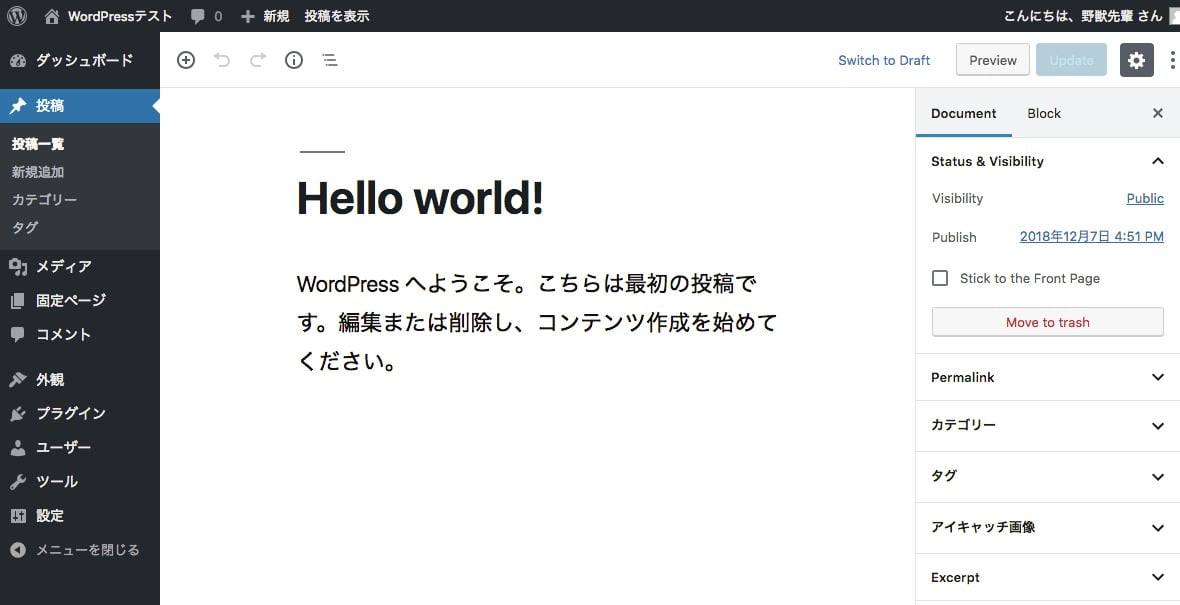Click Switch to Draft
1180x605 pixels.
tap(884, 60)
